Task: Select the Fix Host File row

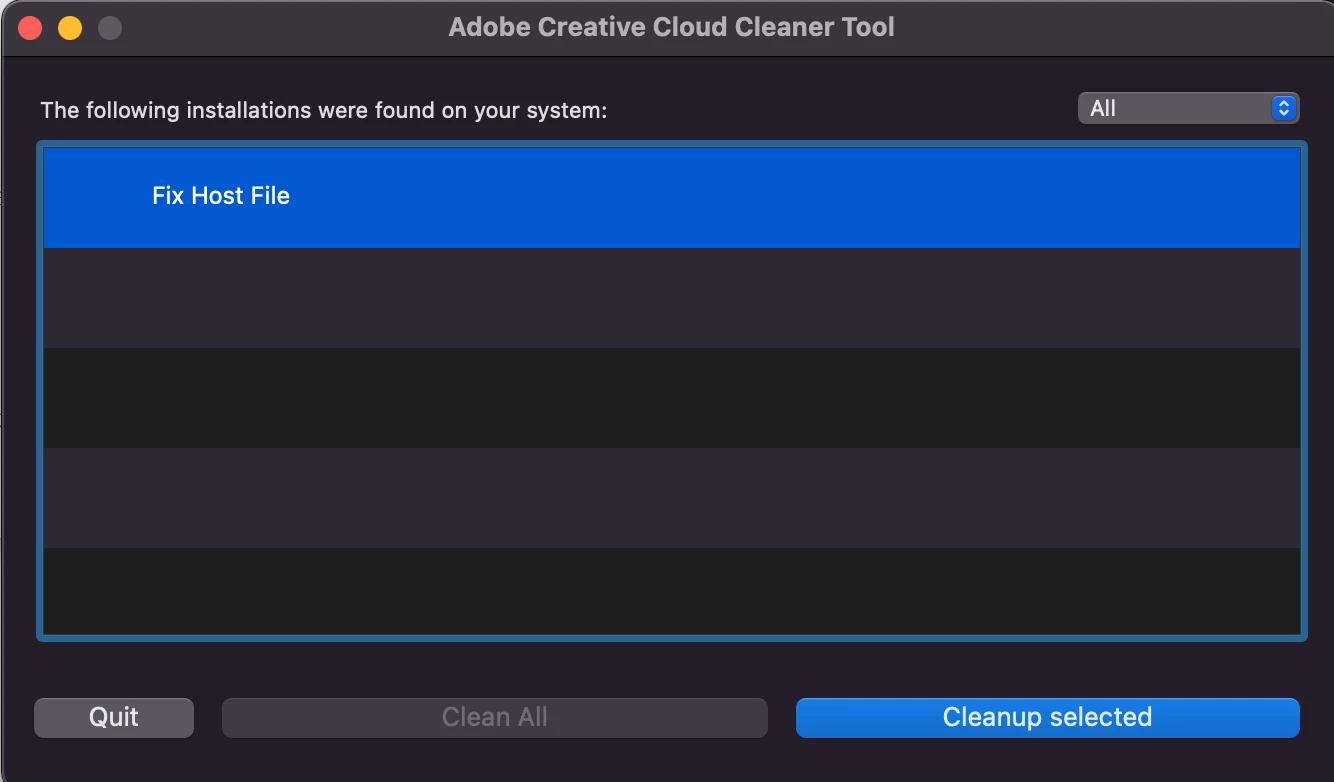Action: 671,197
